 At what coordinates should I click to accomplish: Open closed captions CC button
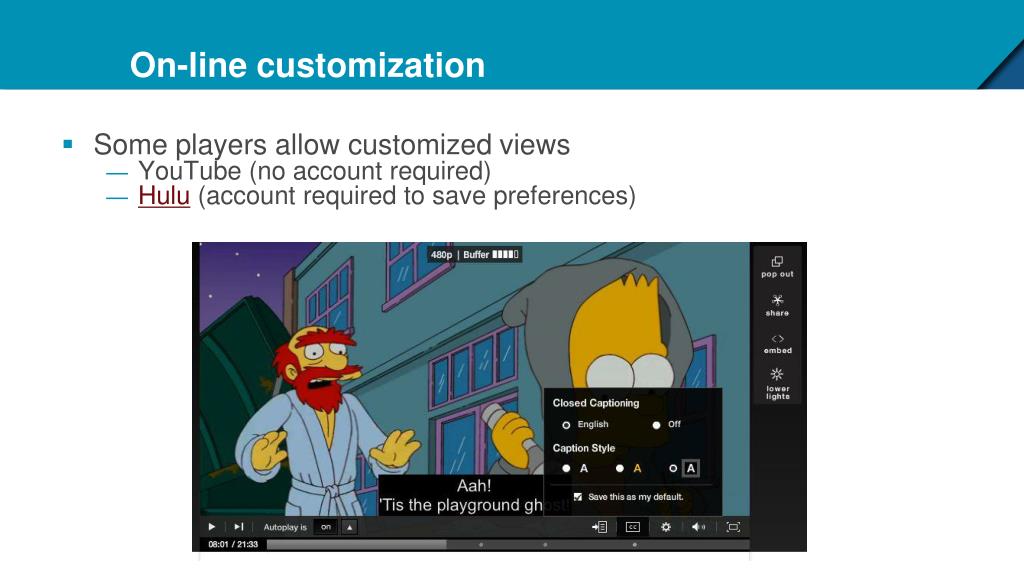632,527
